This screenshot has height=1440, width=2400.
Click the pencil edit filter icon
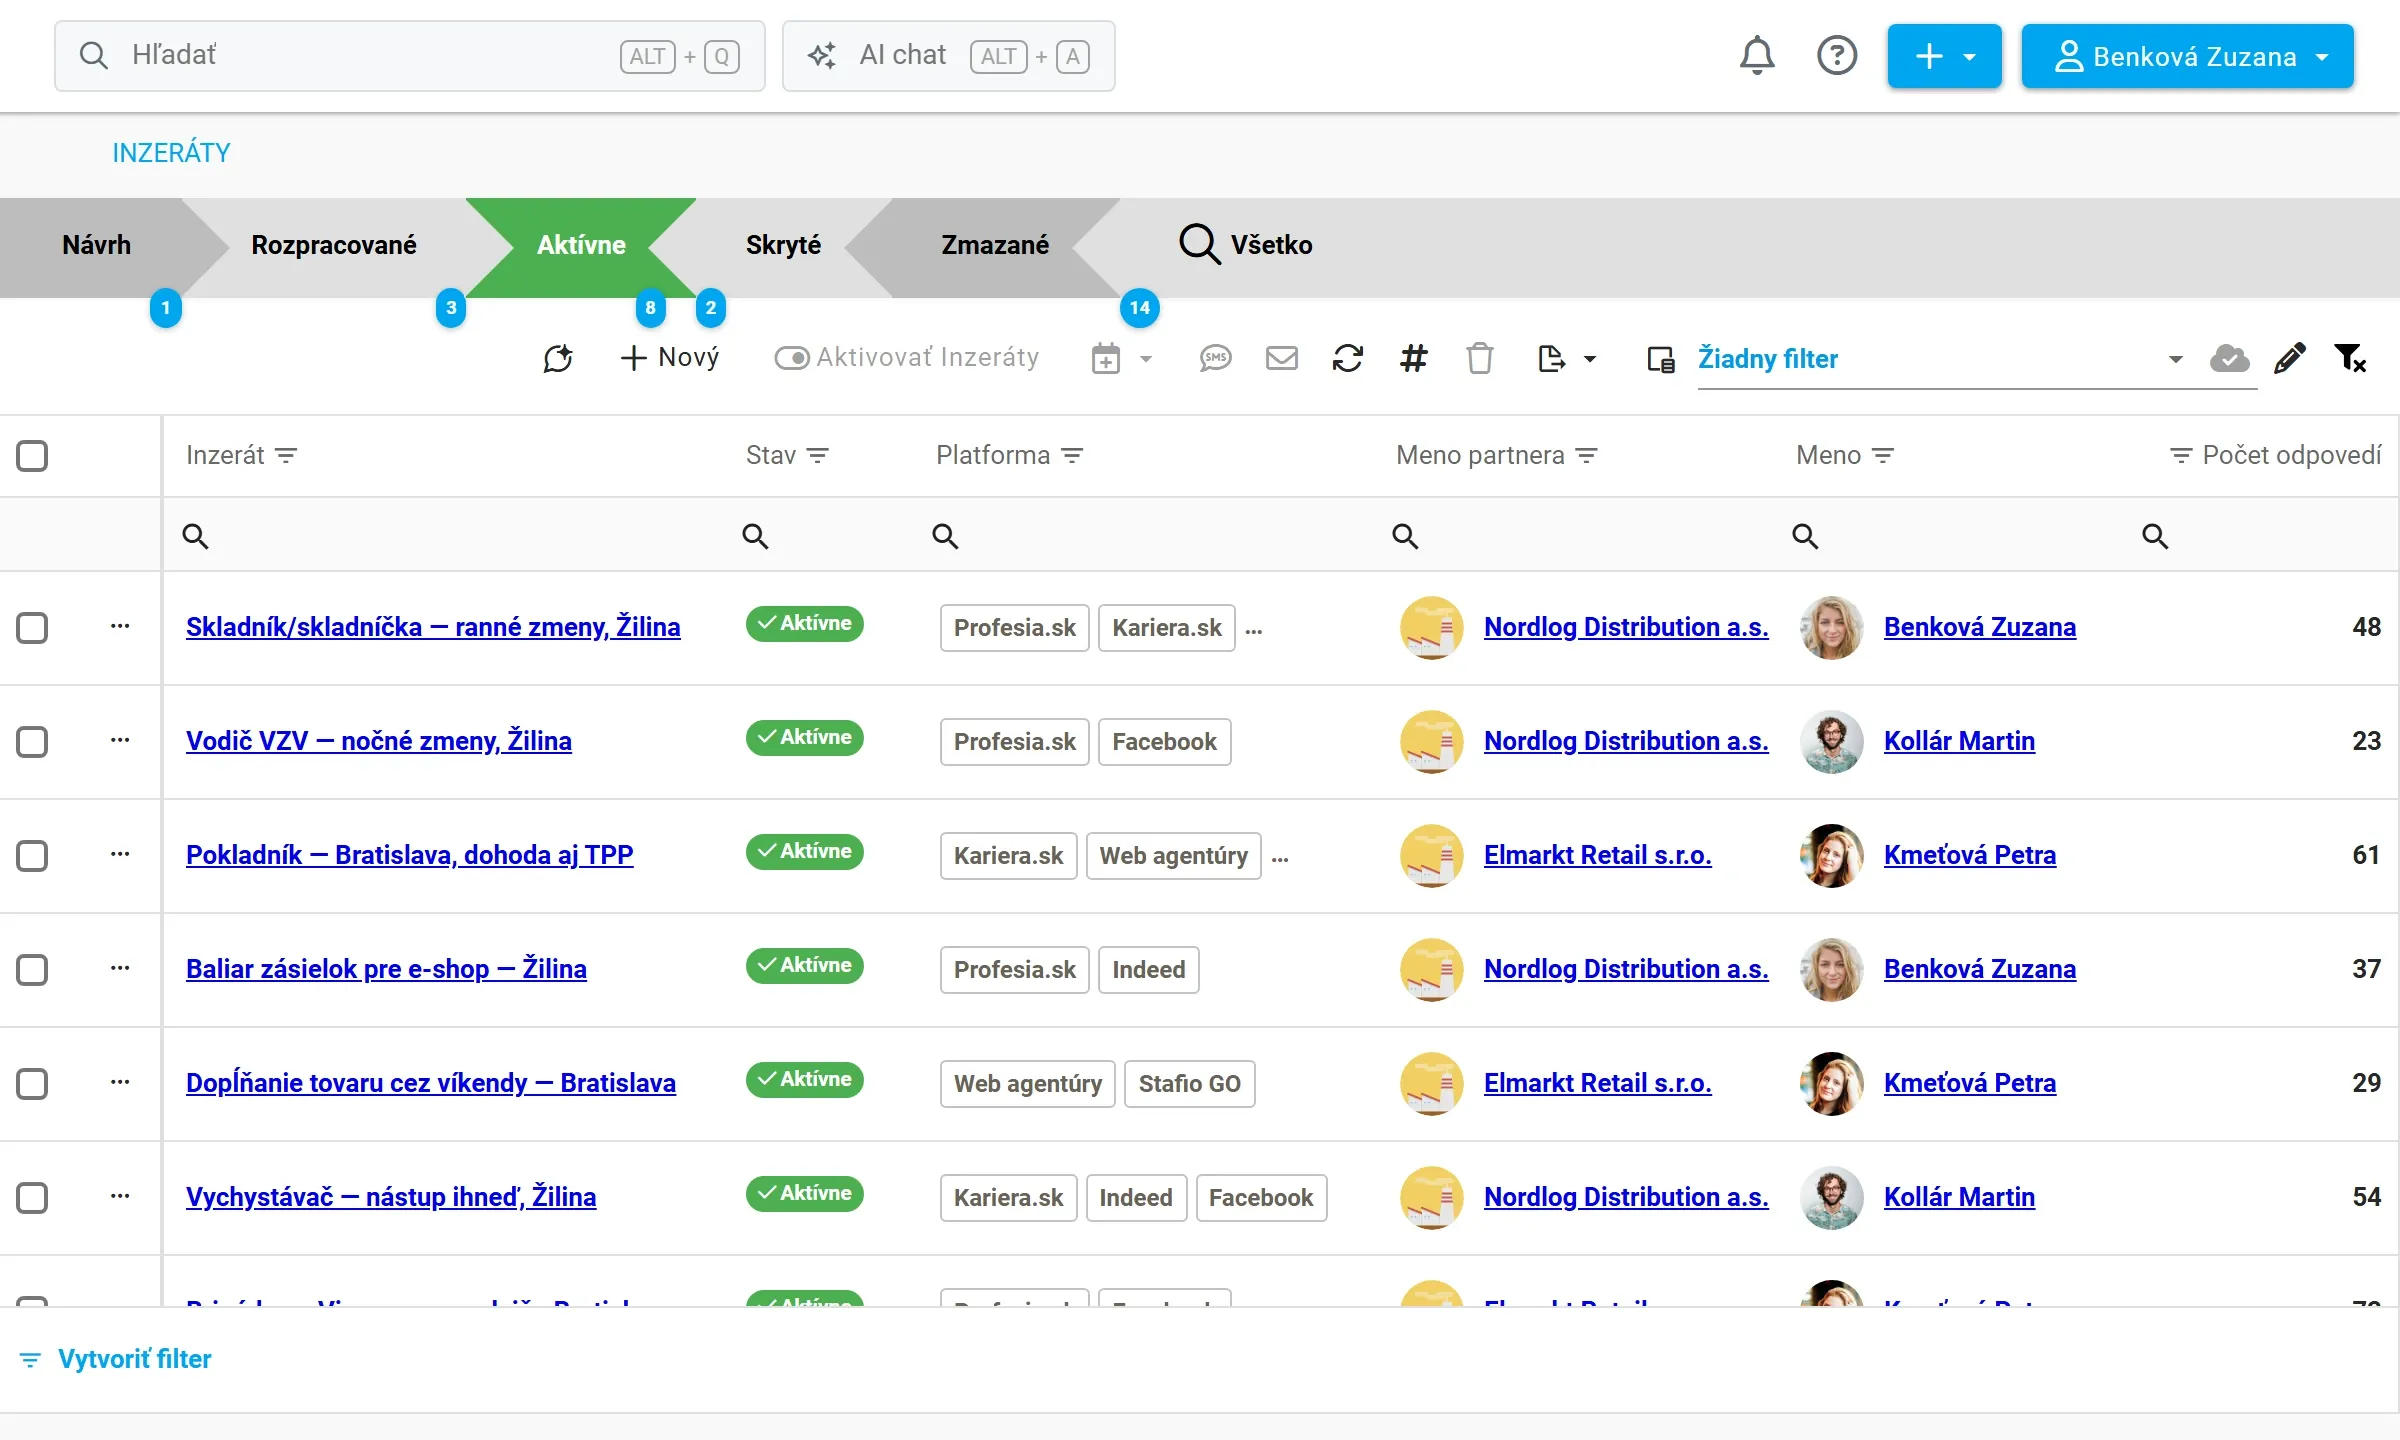click(2290, 358)
